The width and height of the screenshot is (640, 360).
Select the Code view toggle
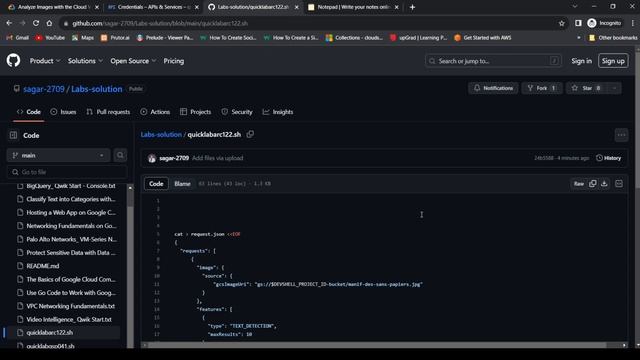tap(156, 184)
